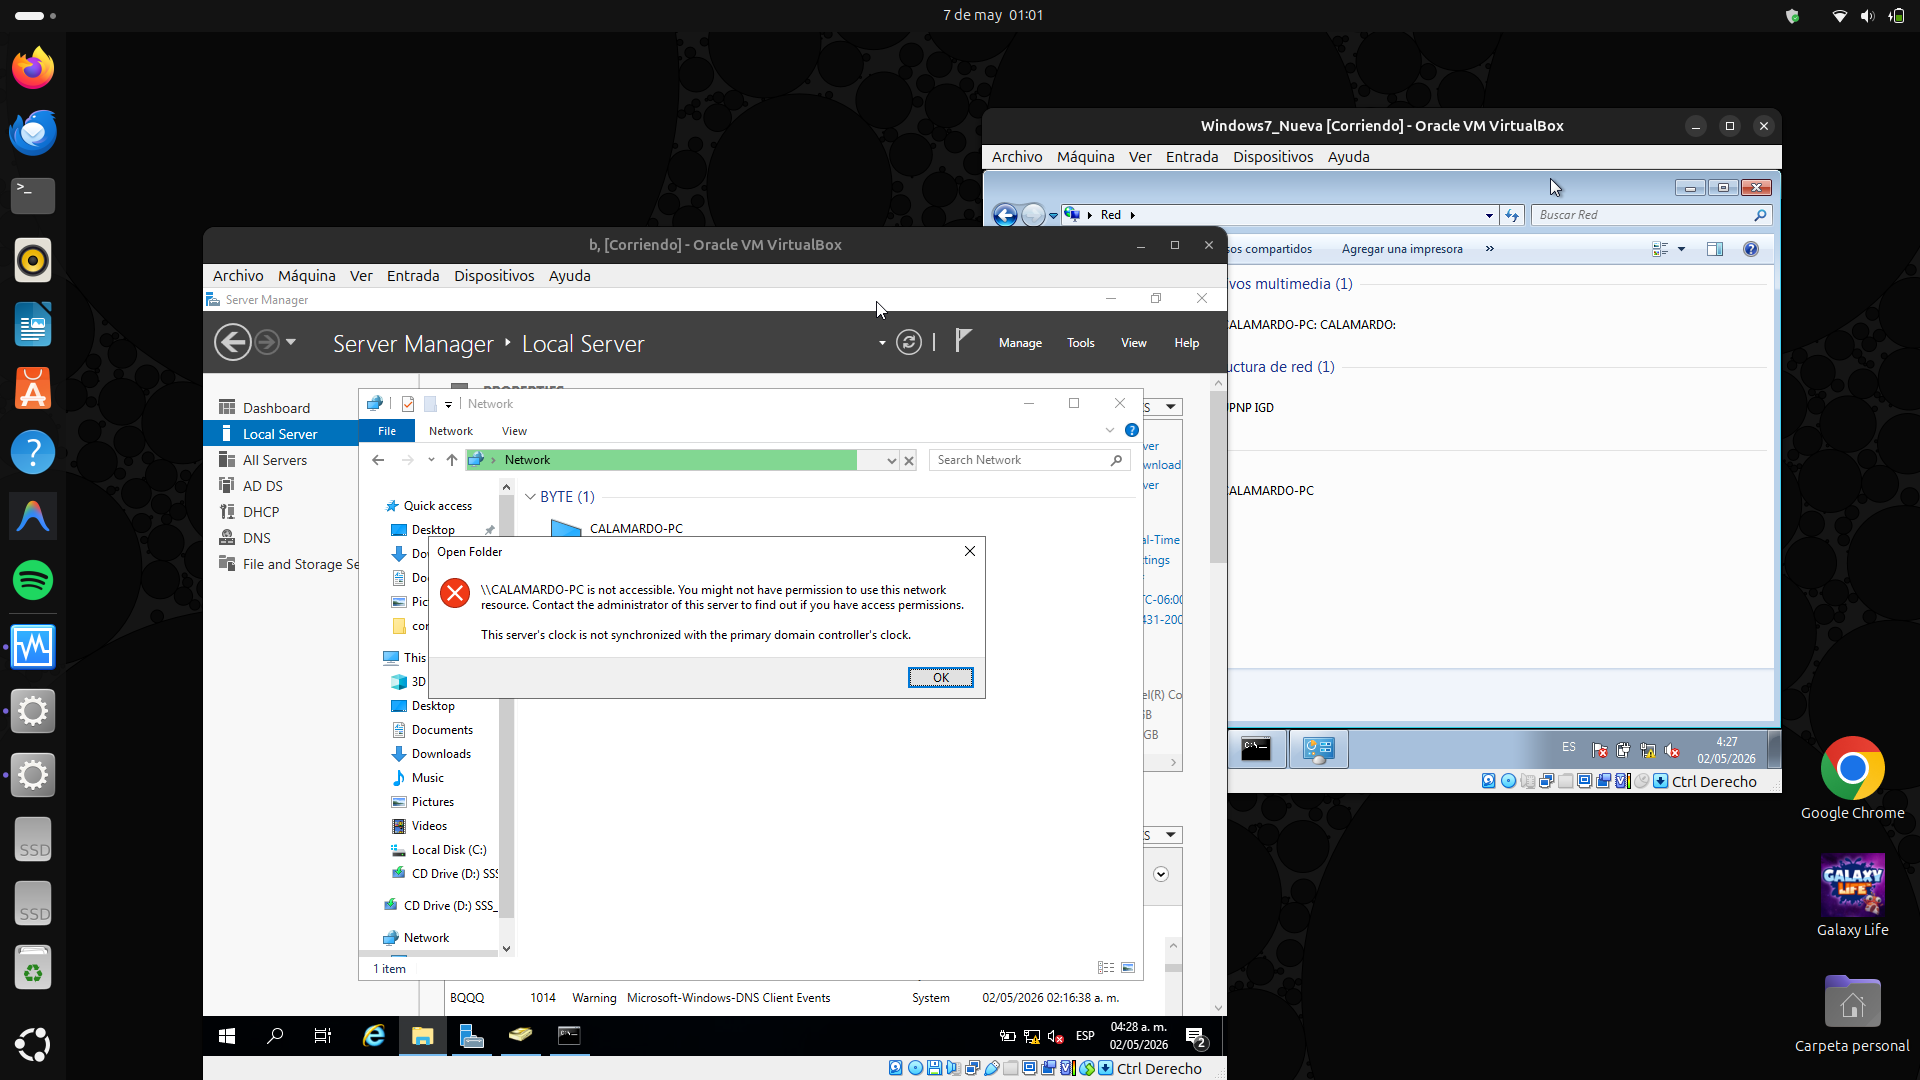Click the Buscar Red search field
Viewport: 1920px width, 1080px height.
tap(1651, 215)
